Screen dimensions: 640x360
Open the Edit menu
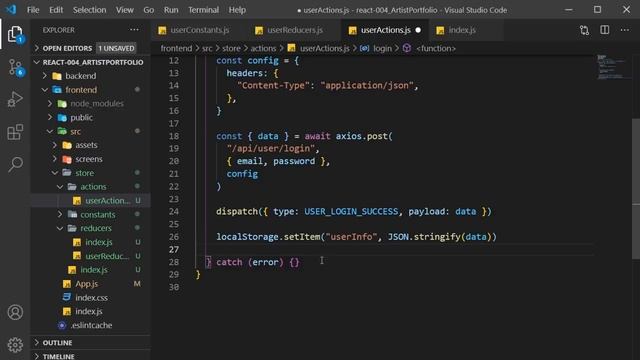click(56, 10)
